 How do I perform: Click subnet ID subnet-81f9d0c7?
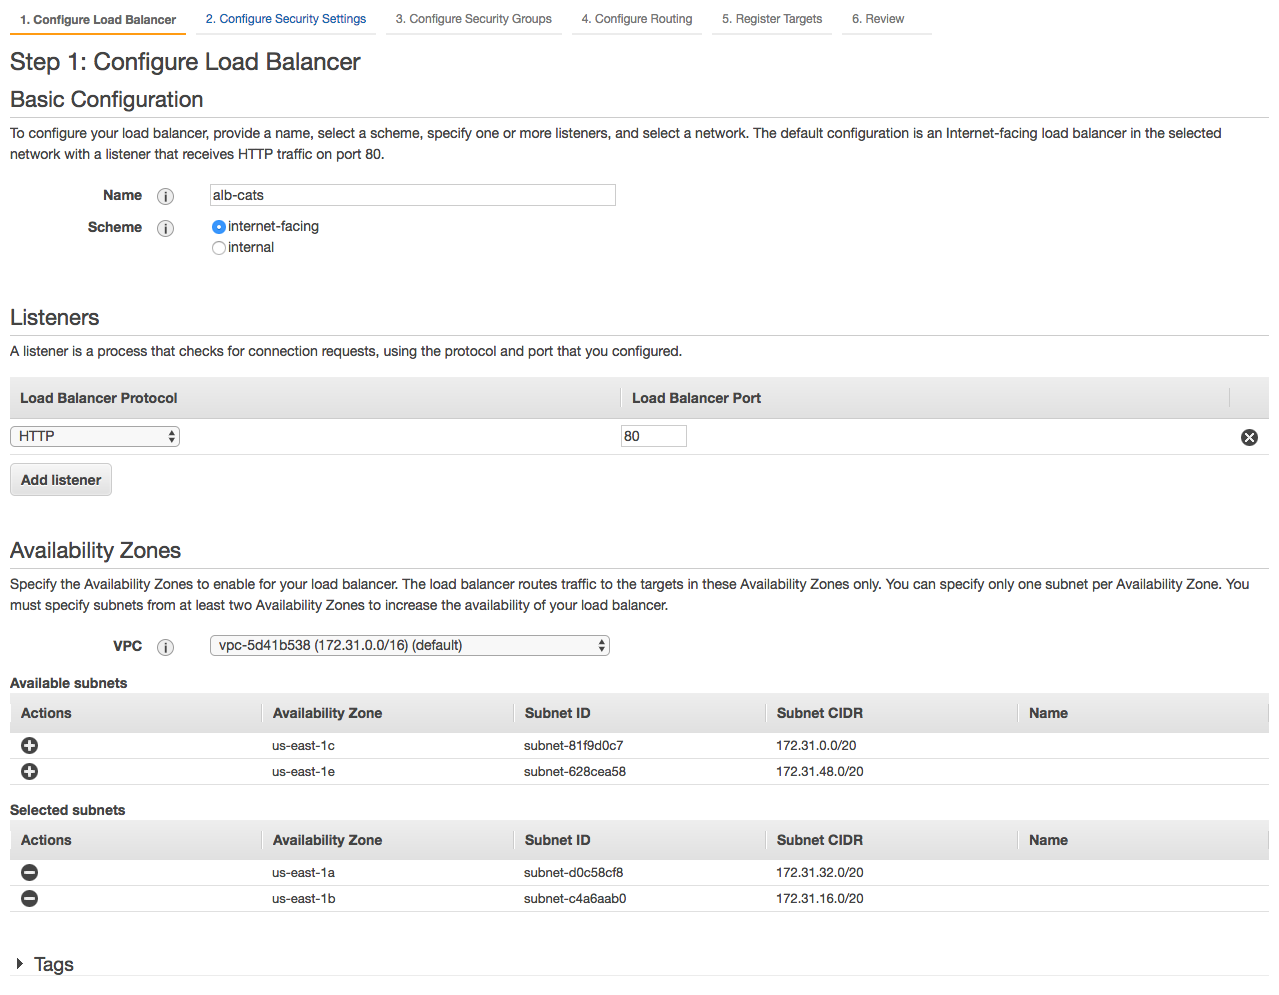[574, 745]
